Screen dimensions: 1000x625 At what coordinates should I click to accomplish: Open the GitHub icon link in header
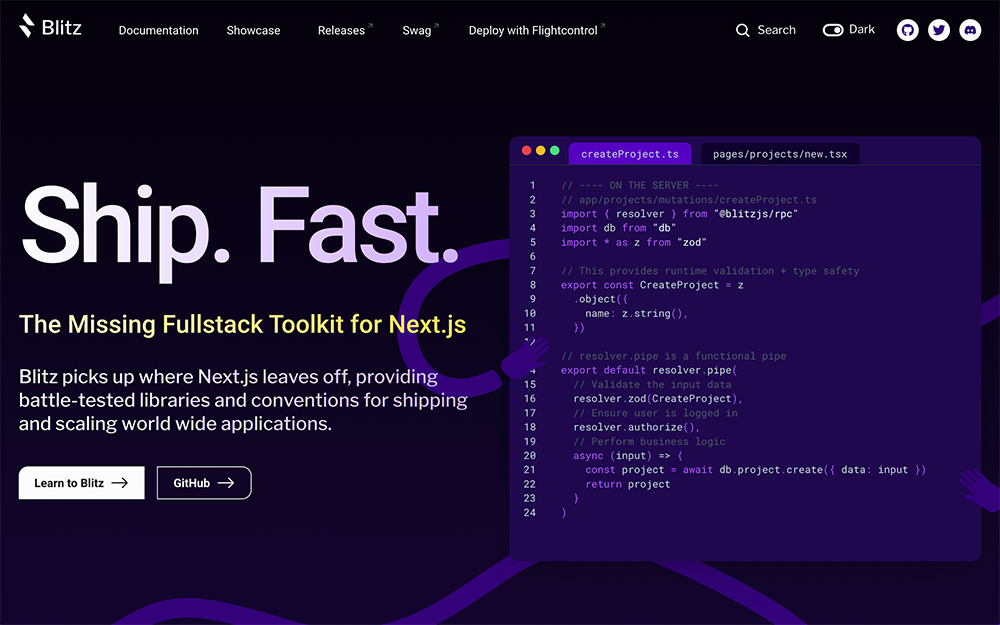coord(908,30)
